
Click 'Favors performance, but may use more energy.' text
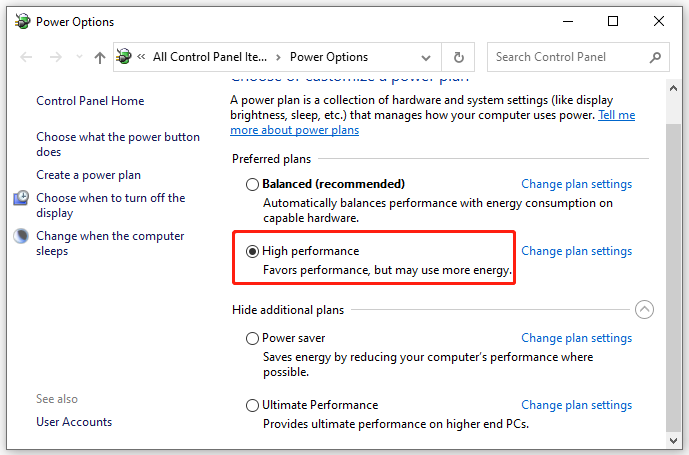[387, 270]
